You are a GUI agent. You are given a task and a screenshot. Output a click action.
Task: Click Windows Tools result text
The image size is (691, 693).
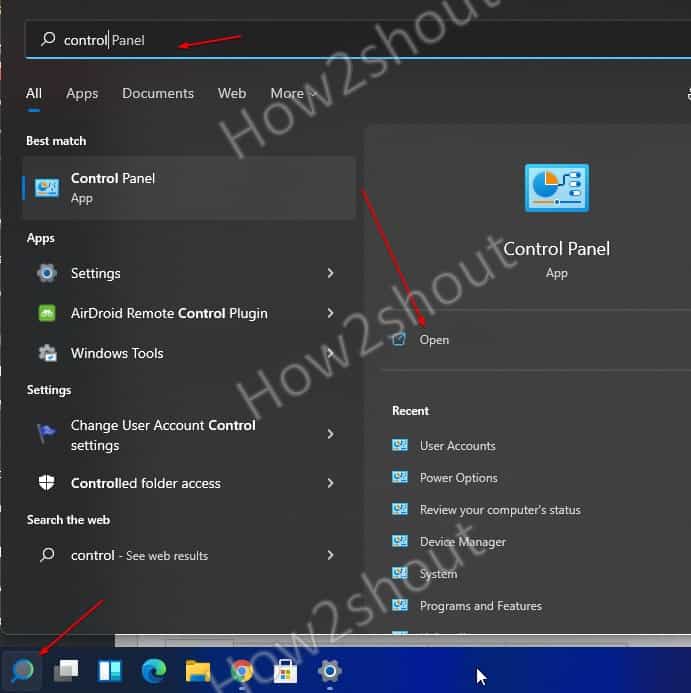117,353
